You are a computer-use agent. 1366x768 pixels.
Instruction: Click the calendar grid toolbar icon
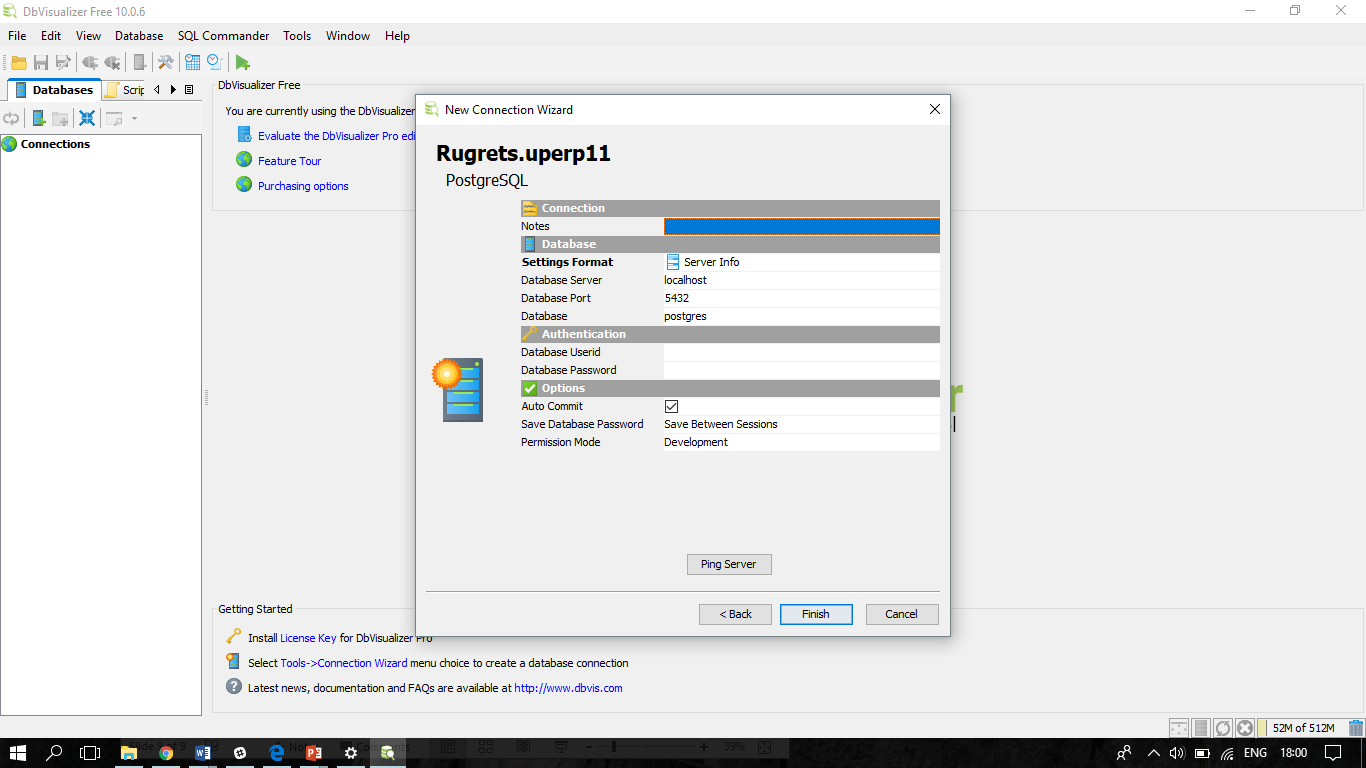click(x=193, y=62)
